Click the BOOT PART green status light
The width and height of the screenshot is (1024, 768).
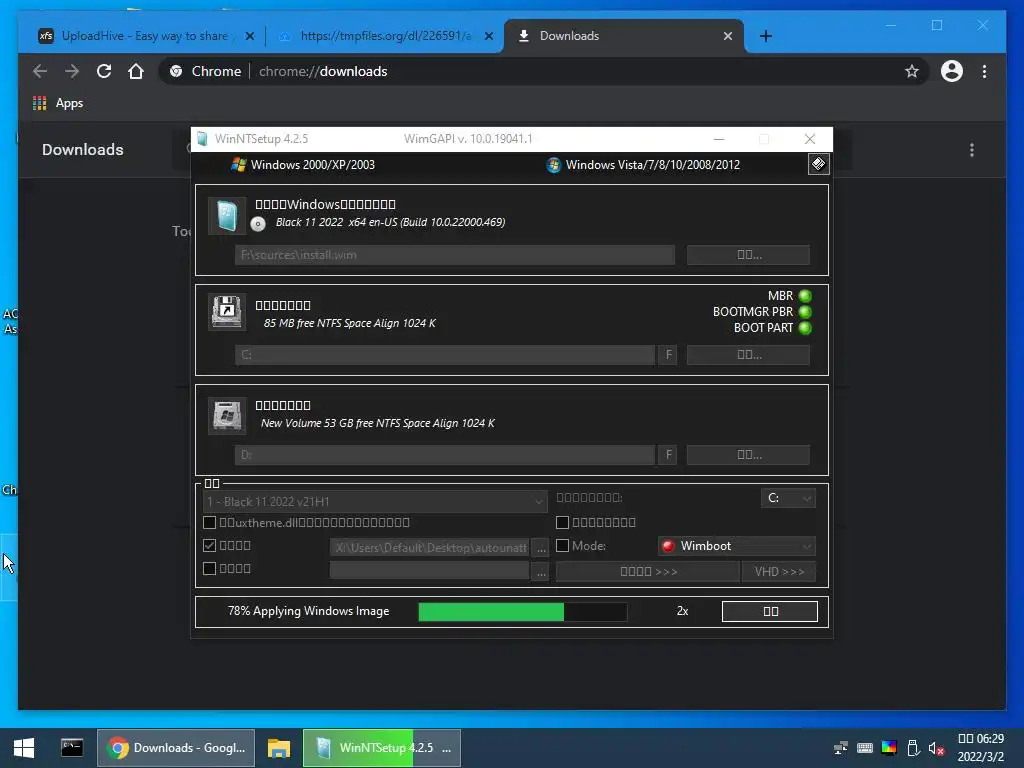click(x=805, y=328)
